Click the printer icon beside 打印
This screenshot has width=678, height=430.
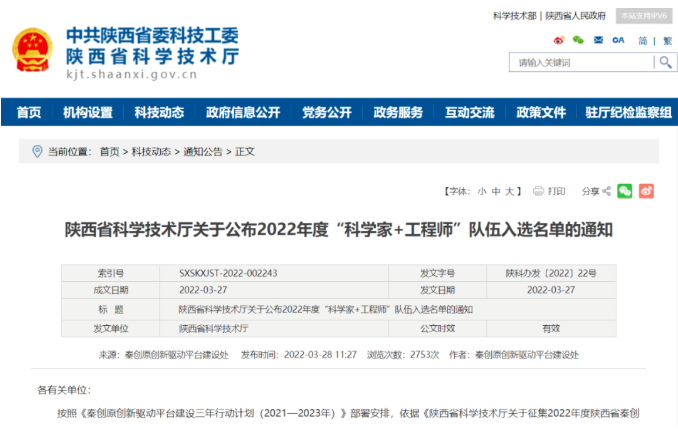click(537, 191)
